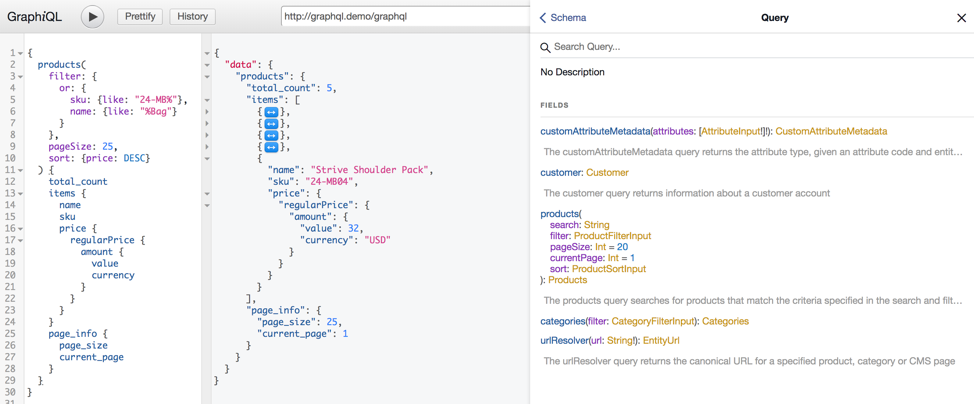Viewport: 974px width, 404px height.
Task: Collapse the price block at line 16
Action: tap(20, 229)
